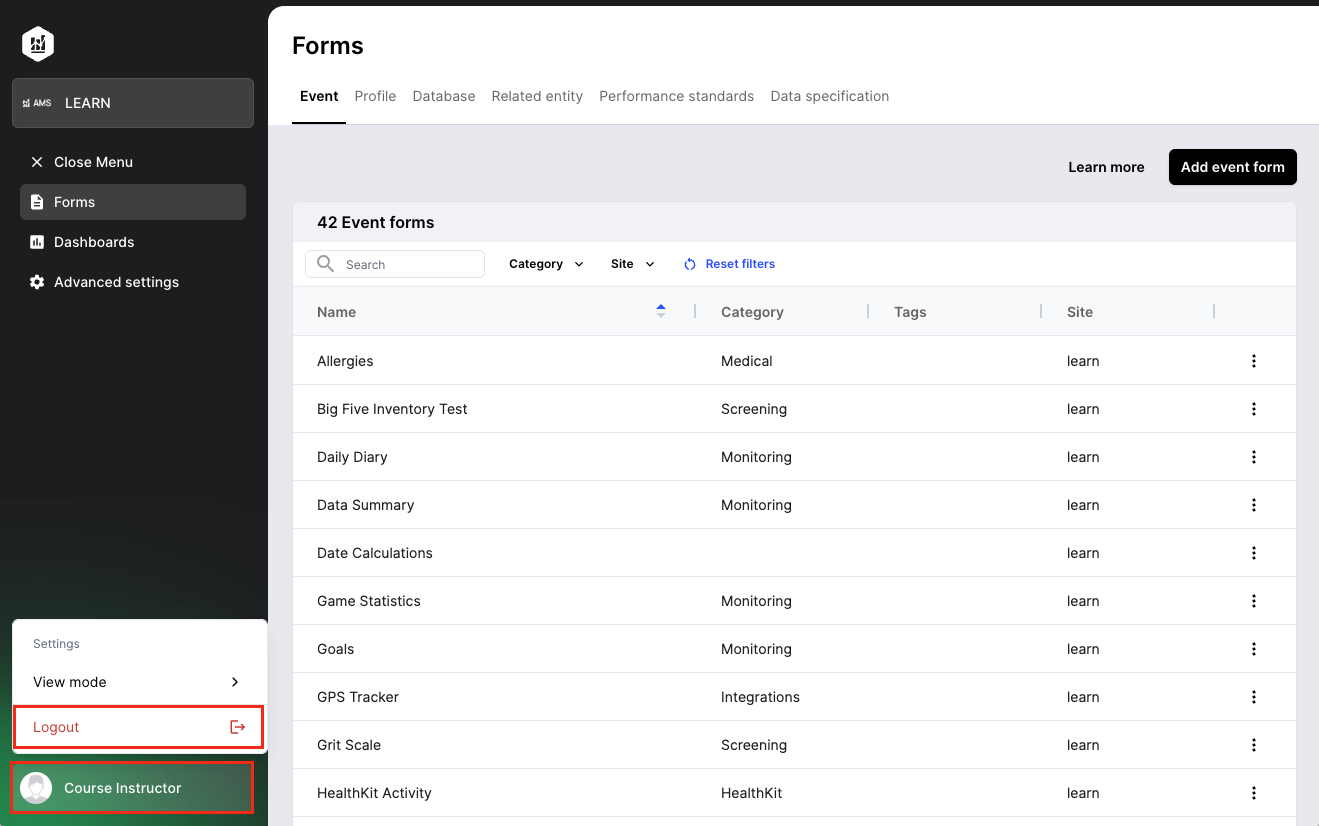Switch to the Profile tab
This screenshot has height=826, width=1319.
(x=375, y=96)
